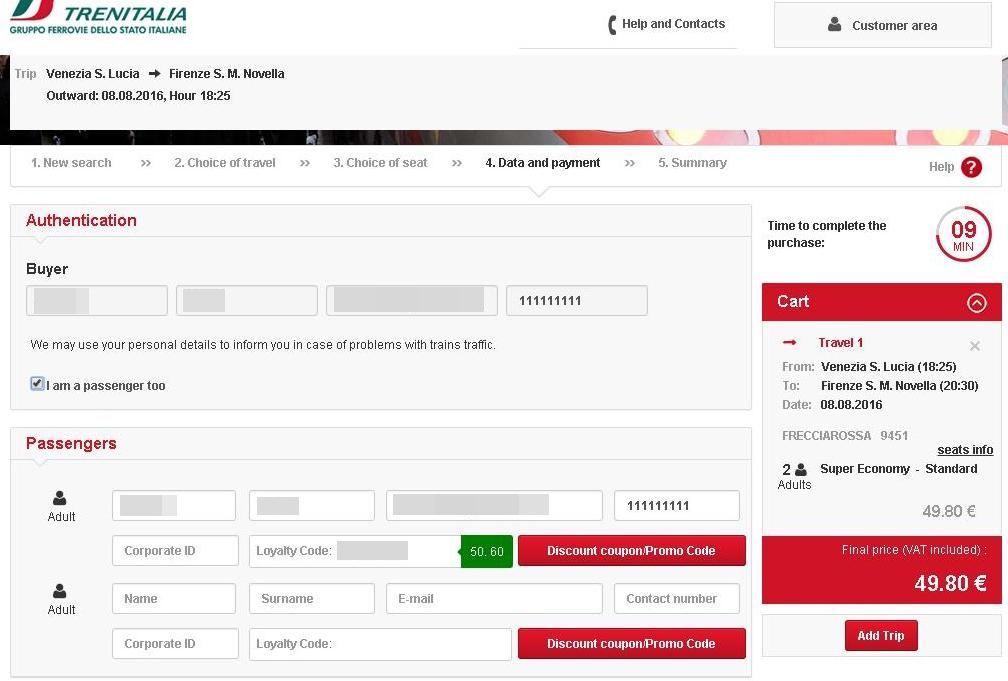The width and height of the screenshot is (1008, 681).
Task: Go to step 3. Choice of seat
Action: 380,163
